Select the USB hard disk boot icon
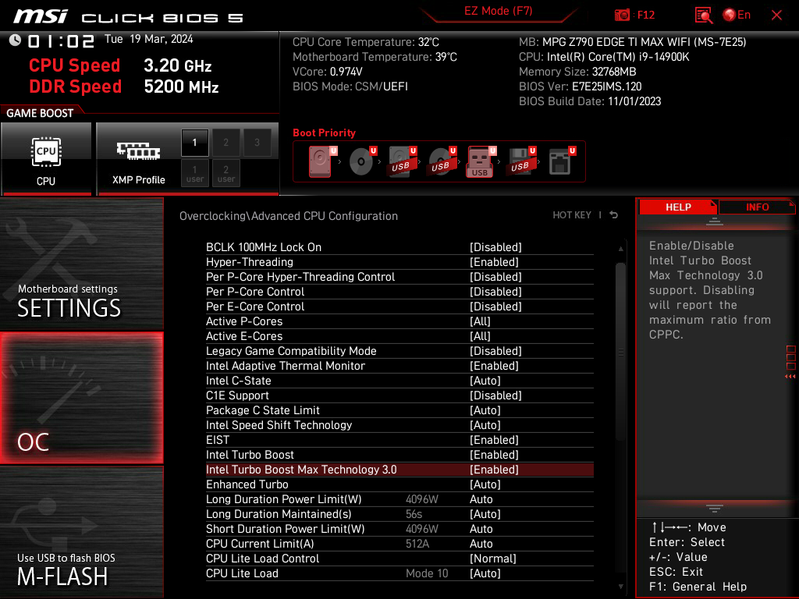Viewport: 799px width, 599px height. (x=402, y=161)
